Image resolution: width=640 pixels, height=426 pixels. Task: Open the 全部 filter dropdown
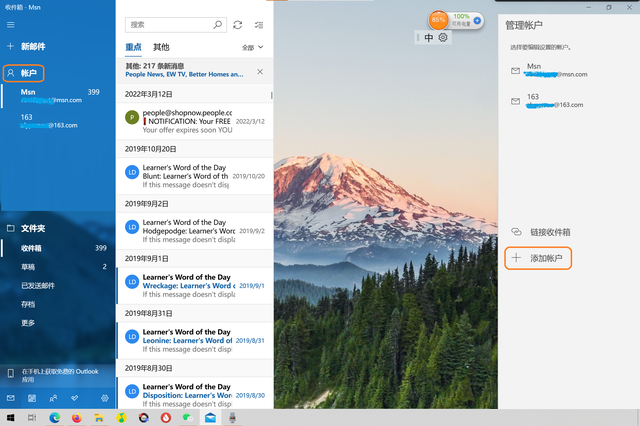[x=253, y=47]
